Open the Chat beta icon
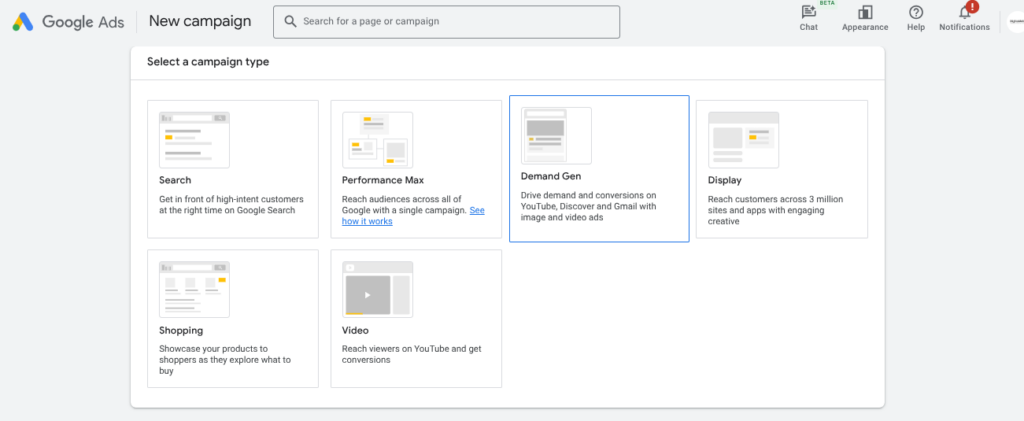The height and width of the screenshot is (421, 1024). (x=808, y=12)
